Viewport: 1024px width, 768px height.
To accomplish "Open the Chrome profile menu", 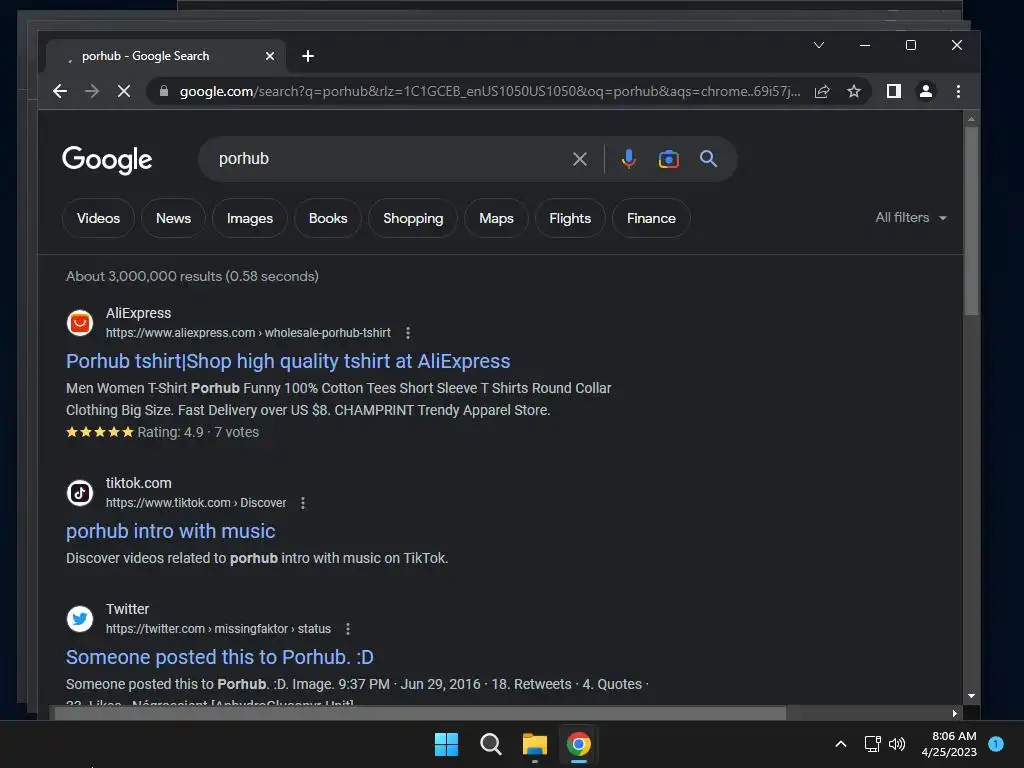I will [x=925, y=91].
